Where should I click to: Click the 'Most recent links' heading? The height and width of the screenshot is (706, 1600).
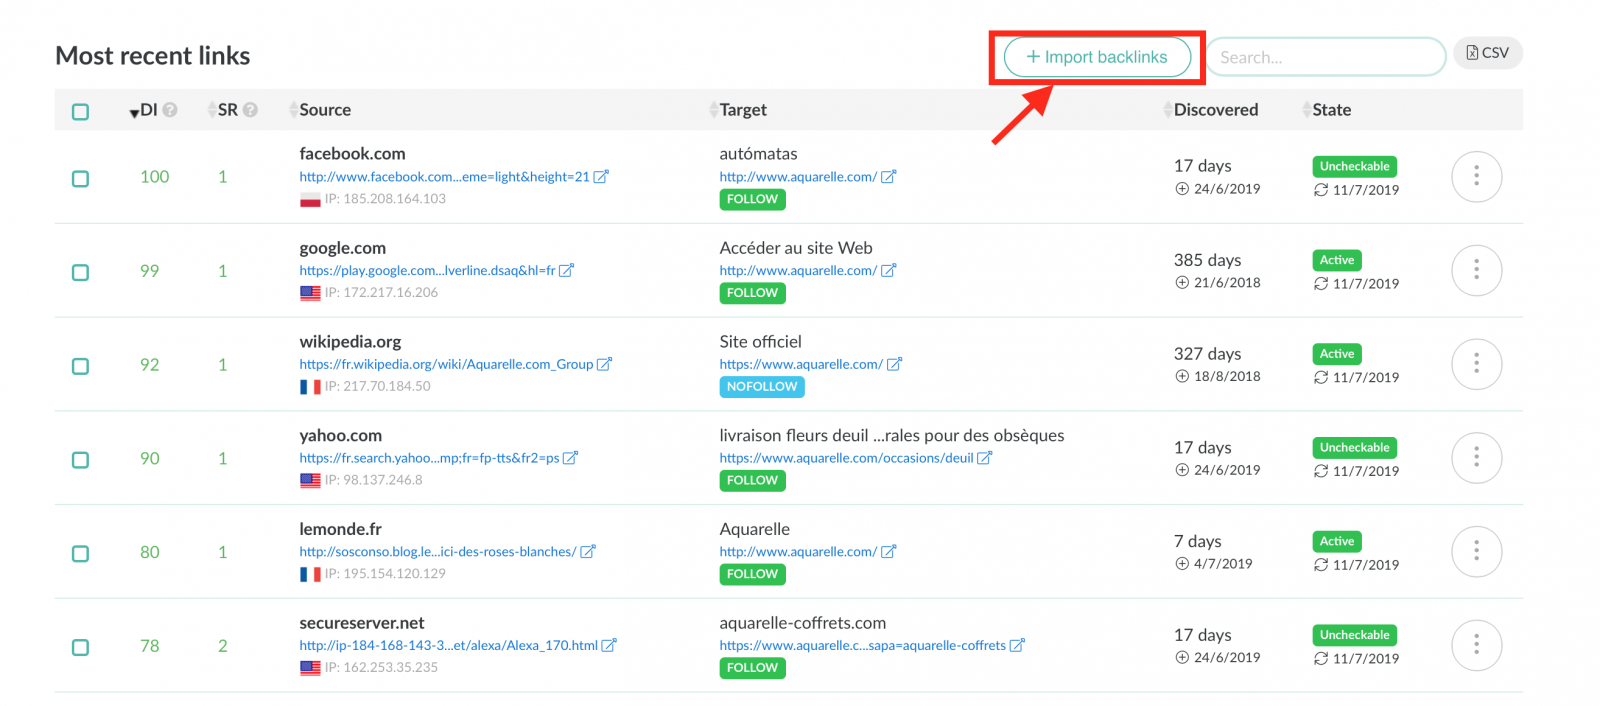point(153,56)
